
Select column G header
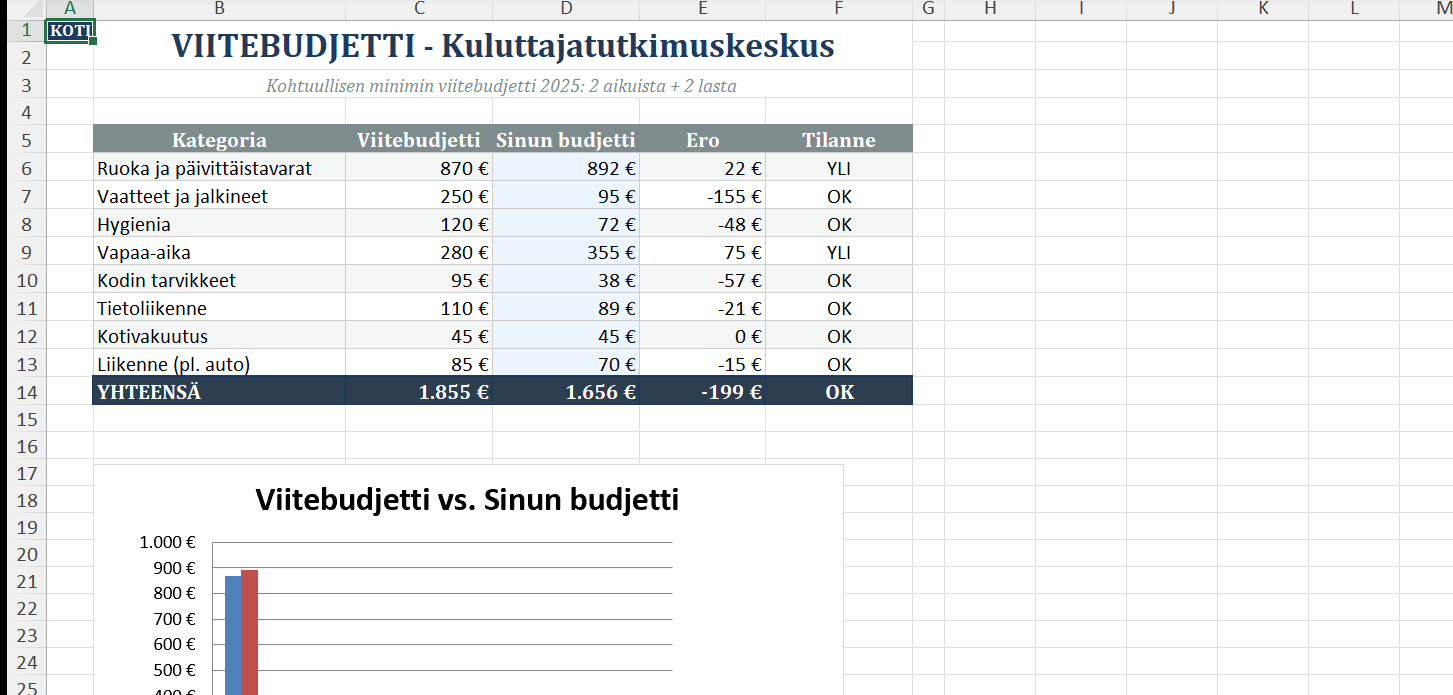pos(928,9)
